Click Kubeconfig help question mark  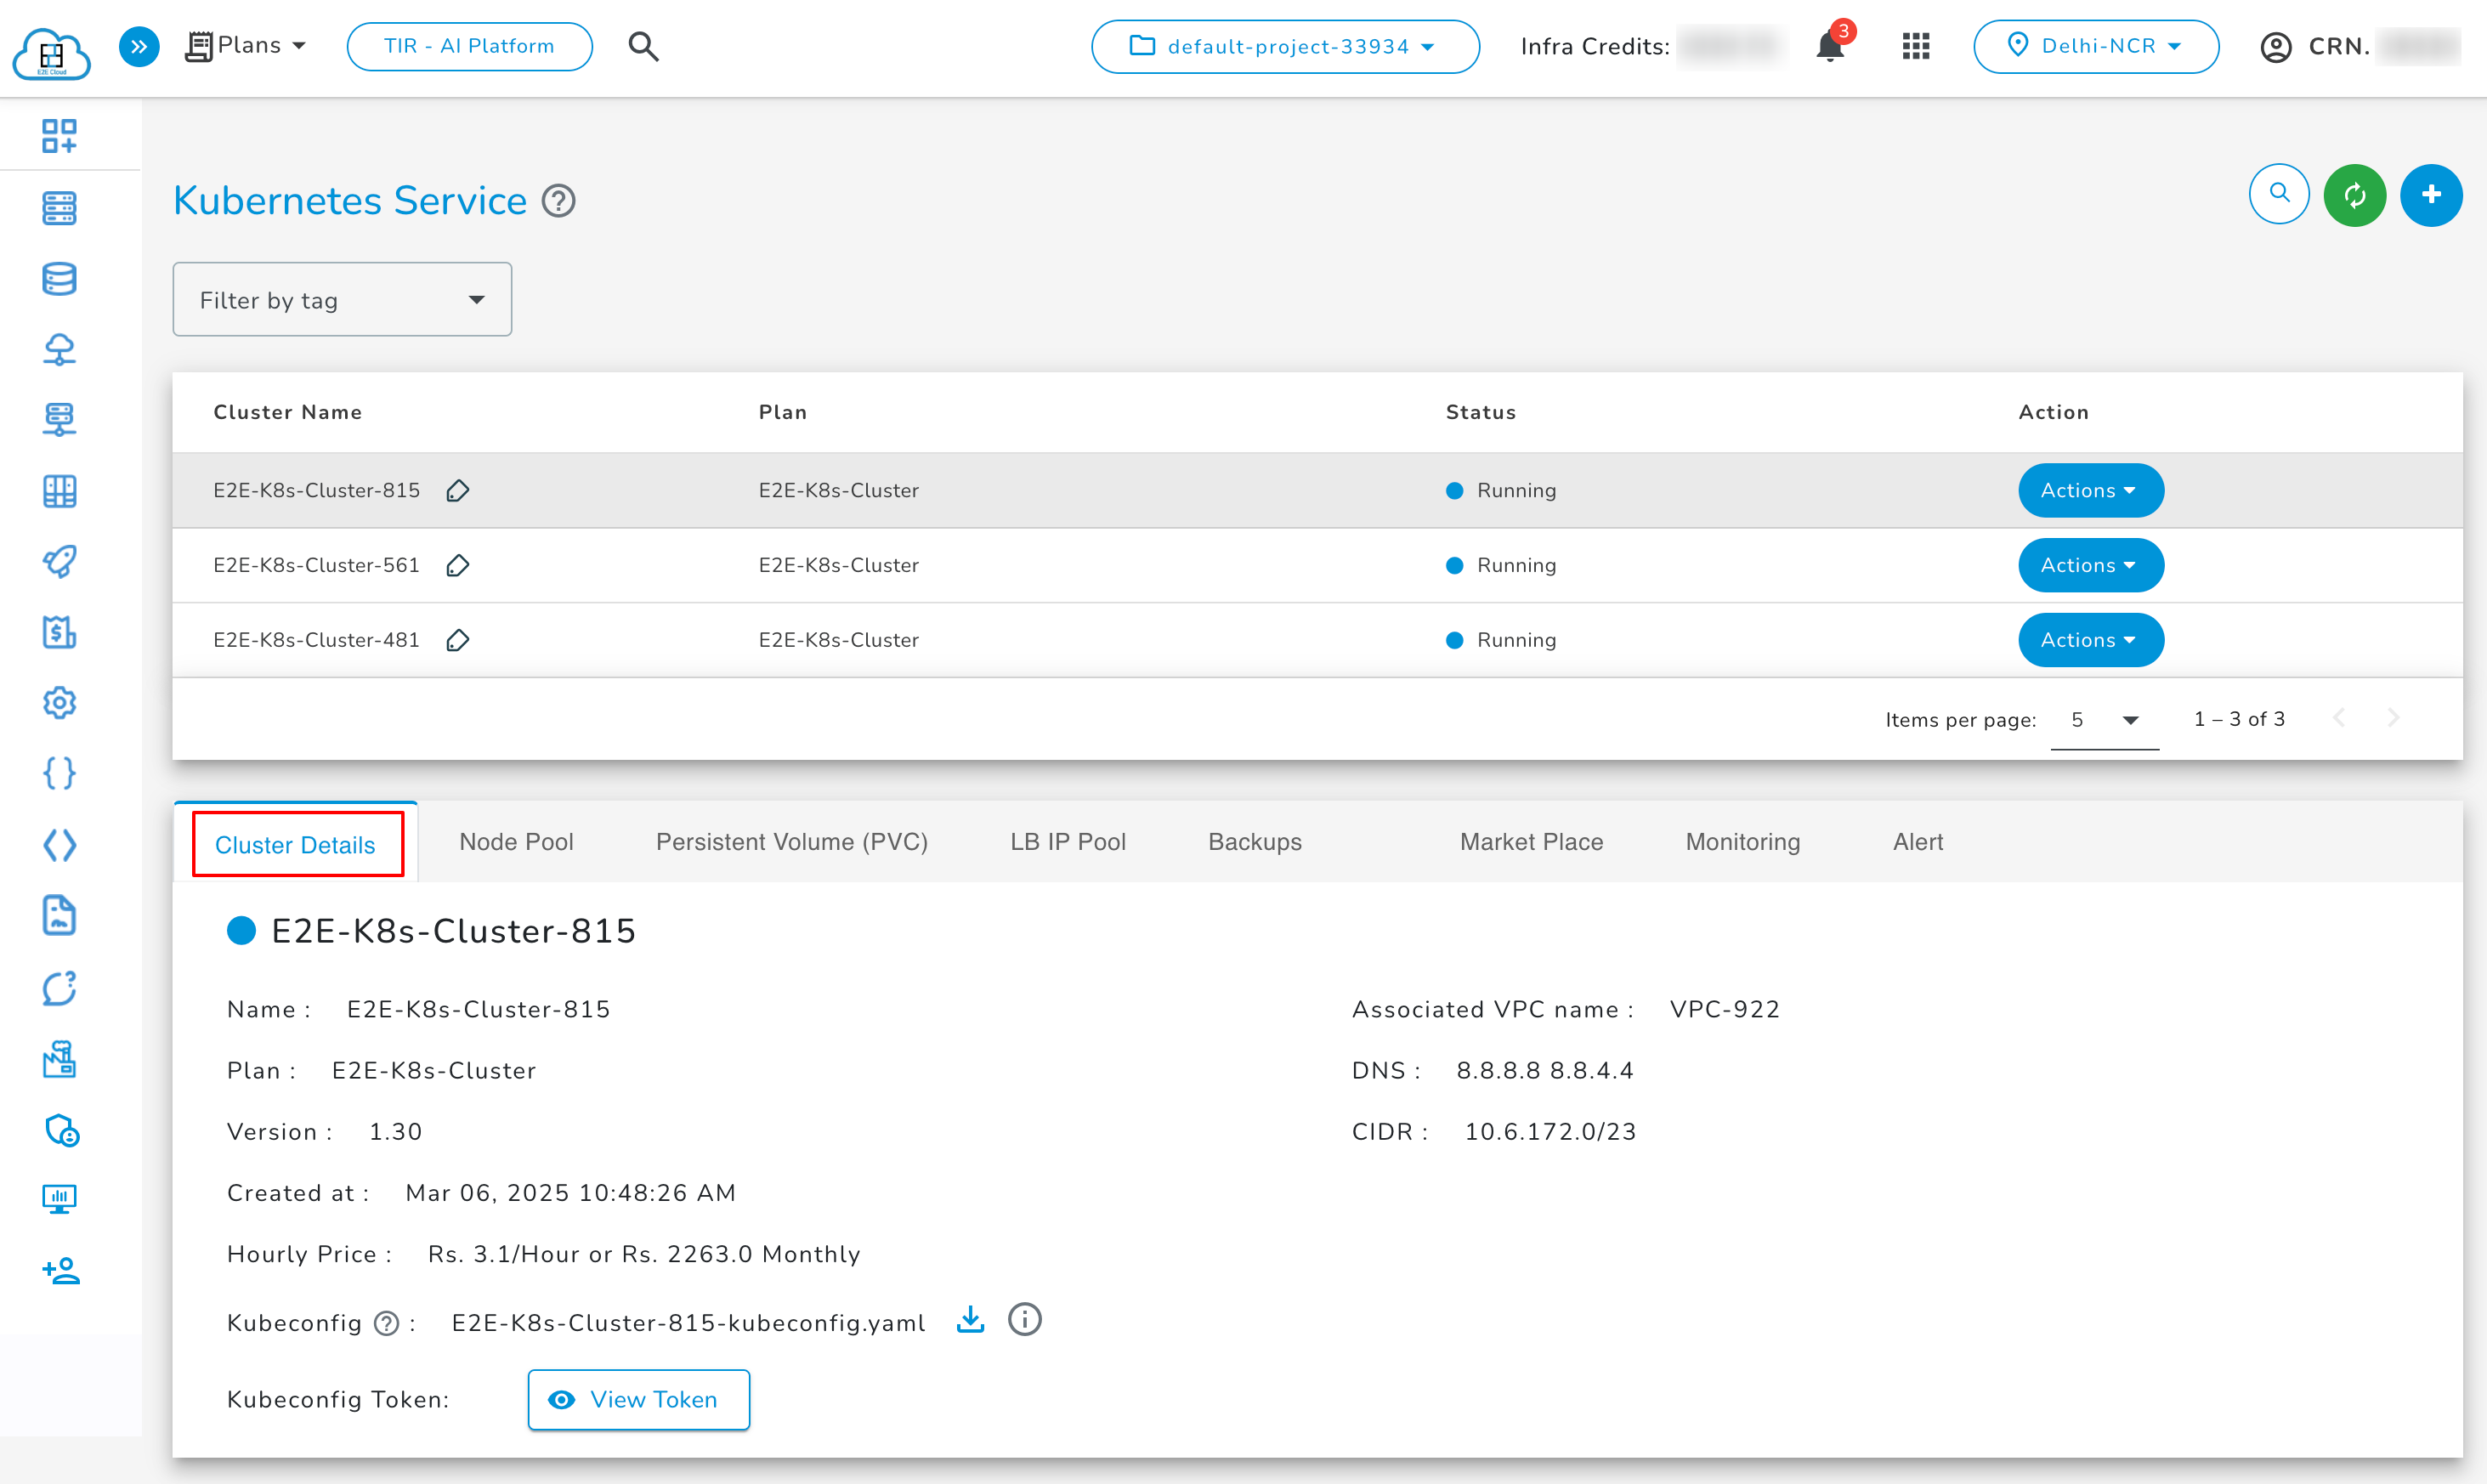pyautogui.click(x=386, y=1323)
